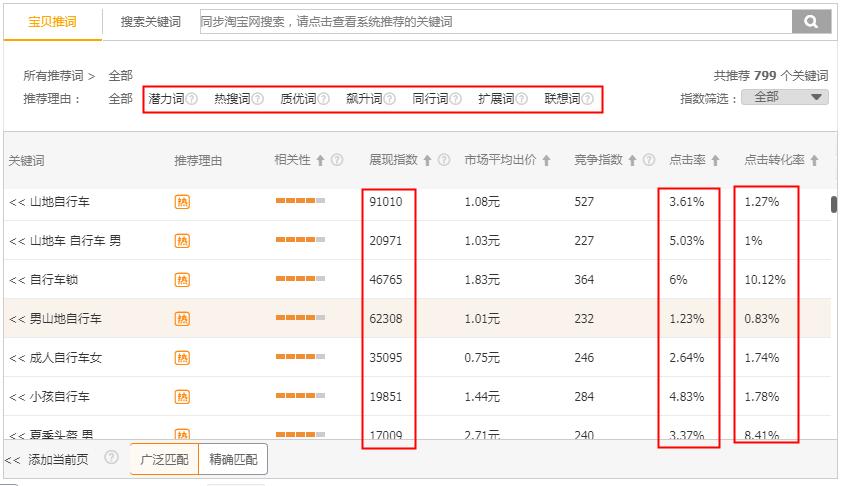This screenshot has height=486, width=846.
Task: Click help icon beside 相关性 column header
Action: point(337,160)
